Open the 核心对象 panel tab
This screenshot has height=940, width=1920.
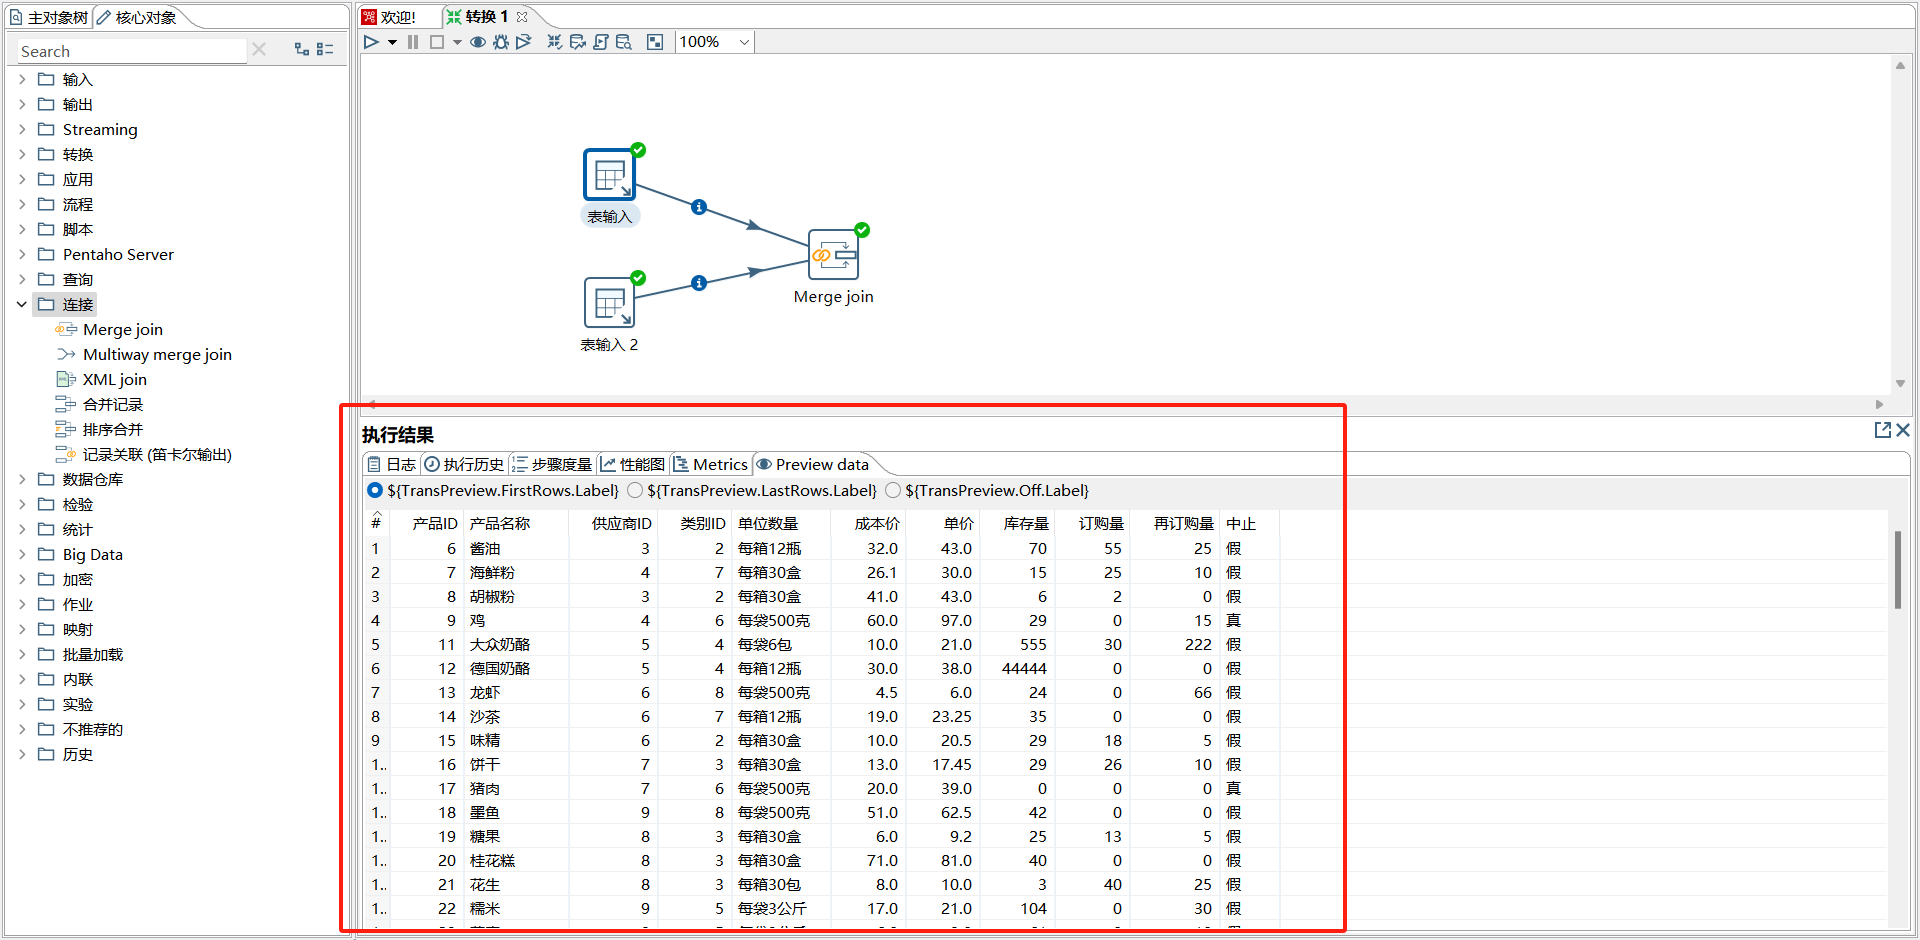click(x=144, y=17)
